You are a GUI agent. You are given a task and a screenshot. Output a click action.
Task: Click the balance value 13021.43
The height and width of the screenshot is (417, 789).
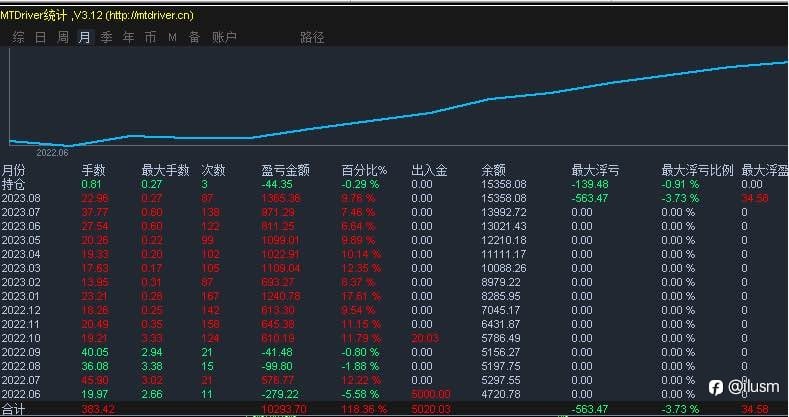(x=504, y=226)
